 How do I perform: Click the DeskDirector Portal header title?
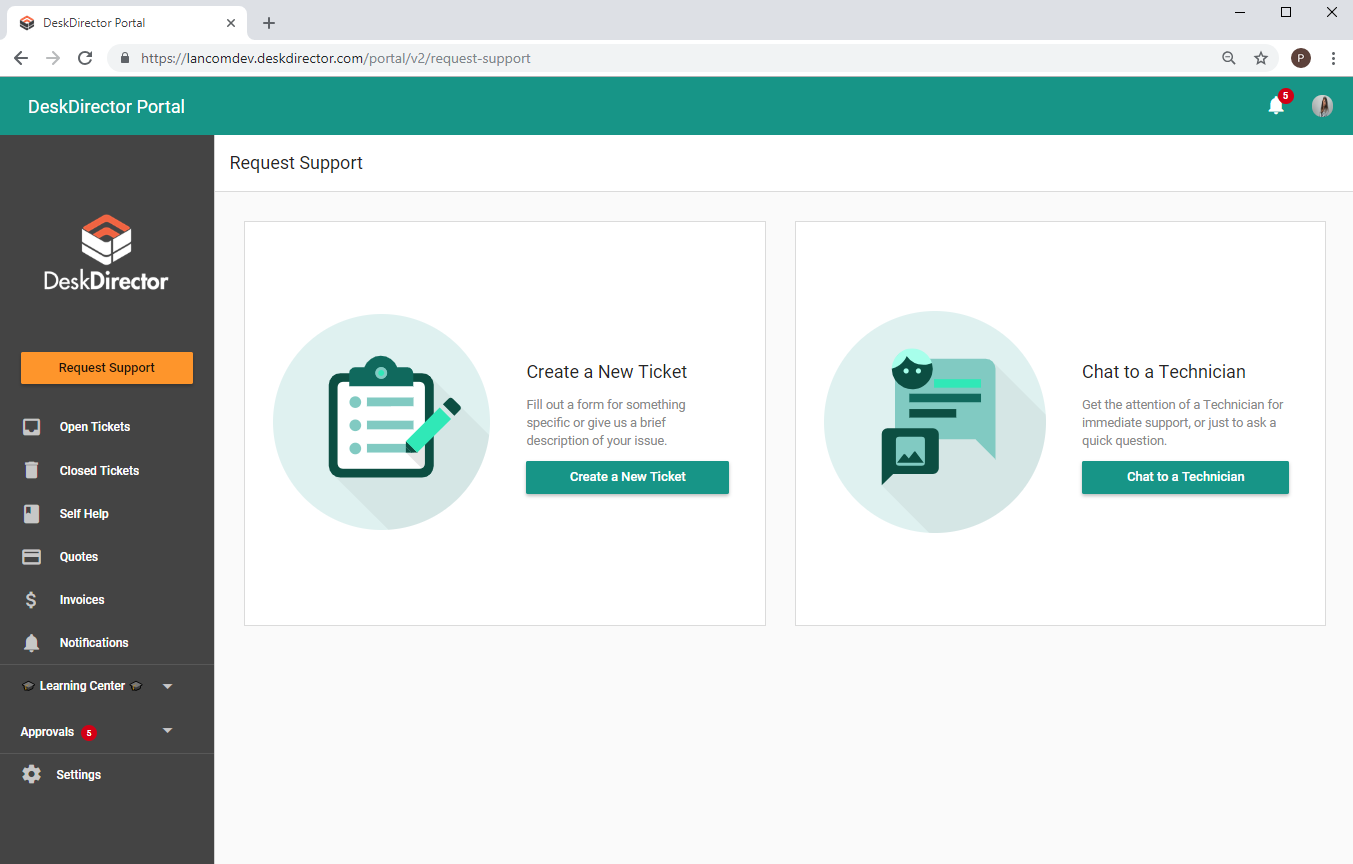[x=106, y=107]
